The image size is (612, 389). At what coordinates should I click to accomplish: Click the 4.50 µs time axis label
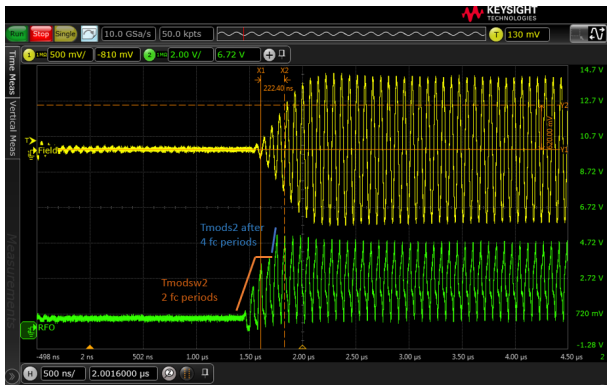pyautogui.click(x=571, y=357)
